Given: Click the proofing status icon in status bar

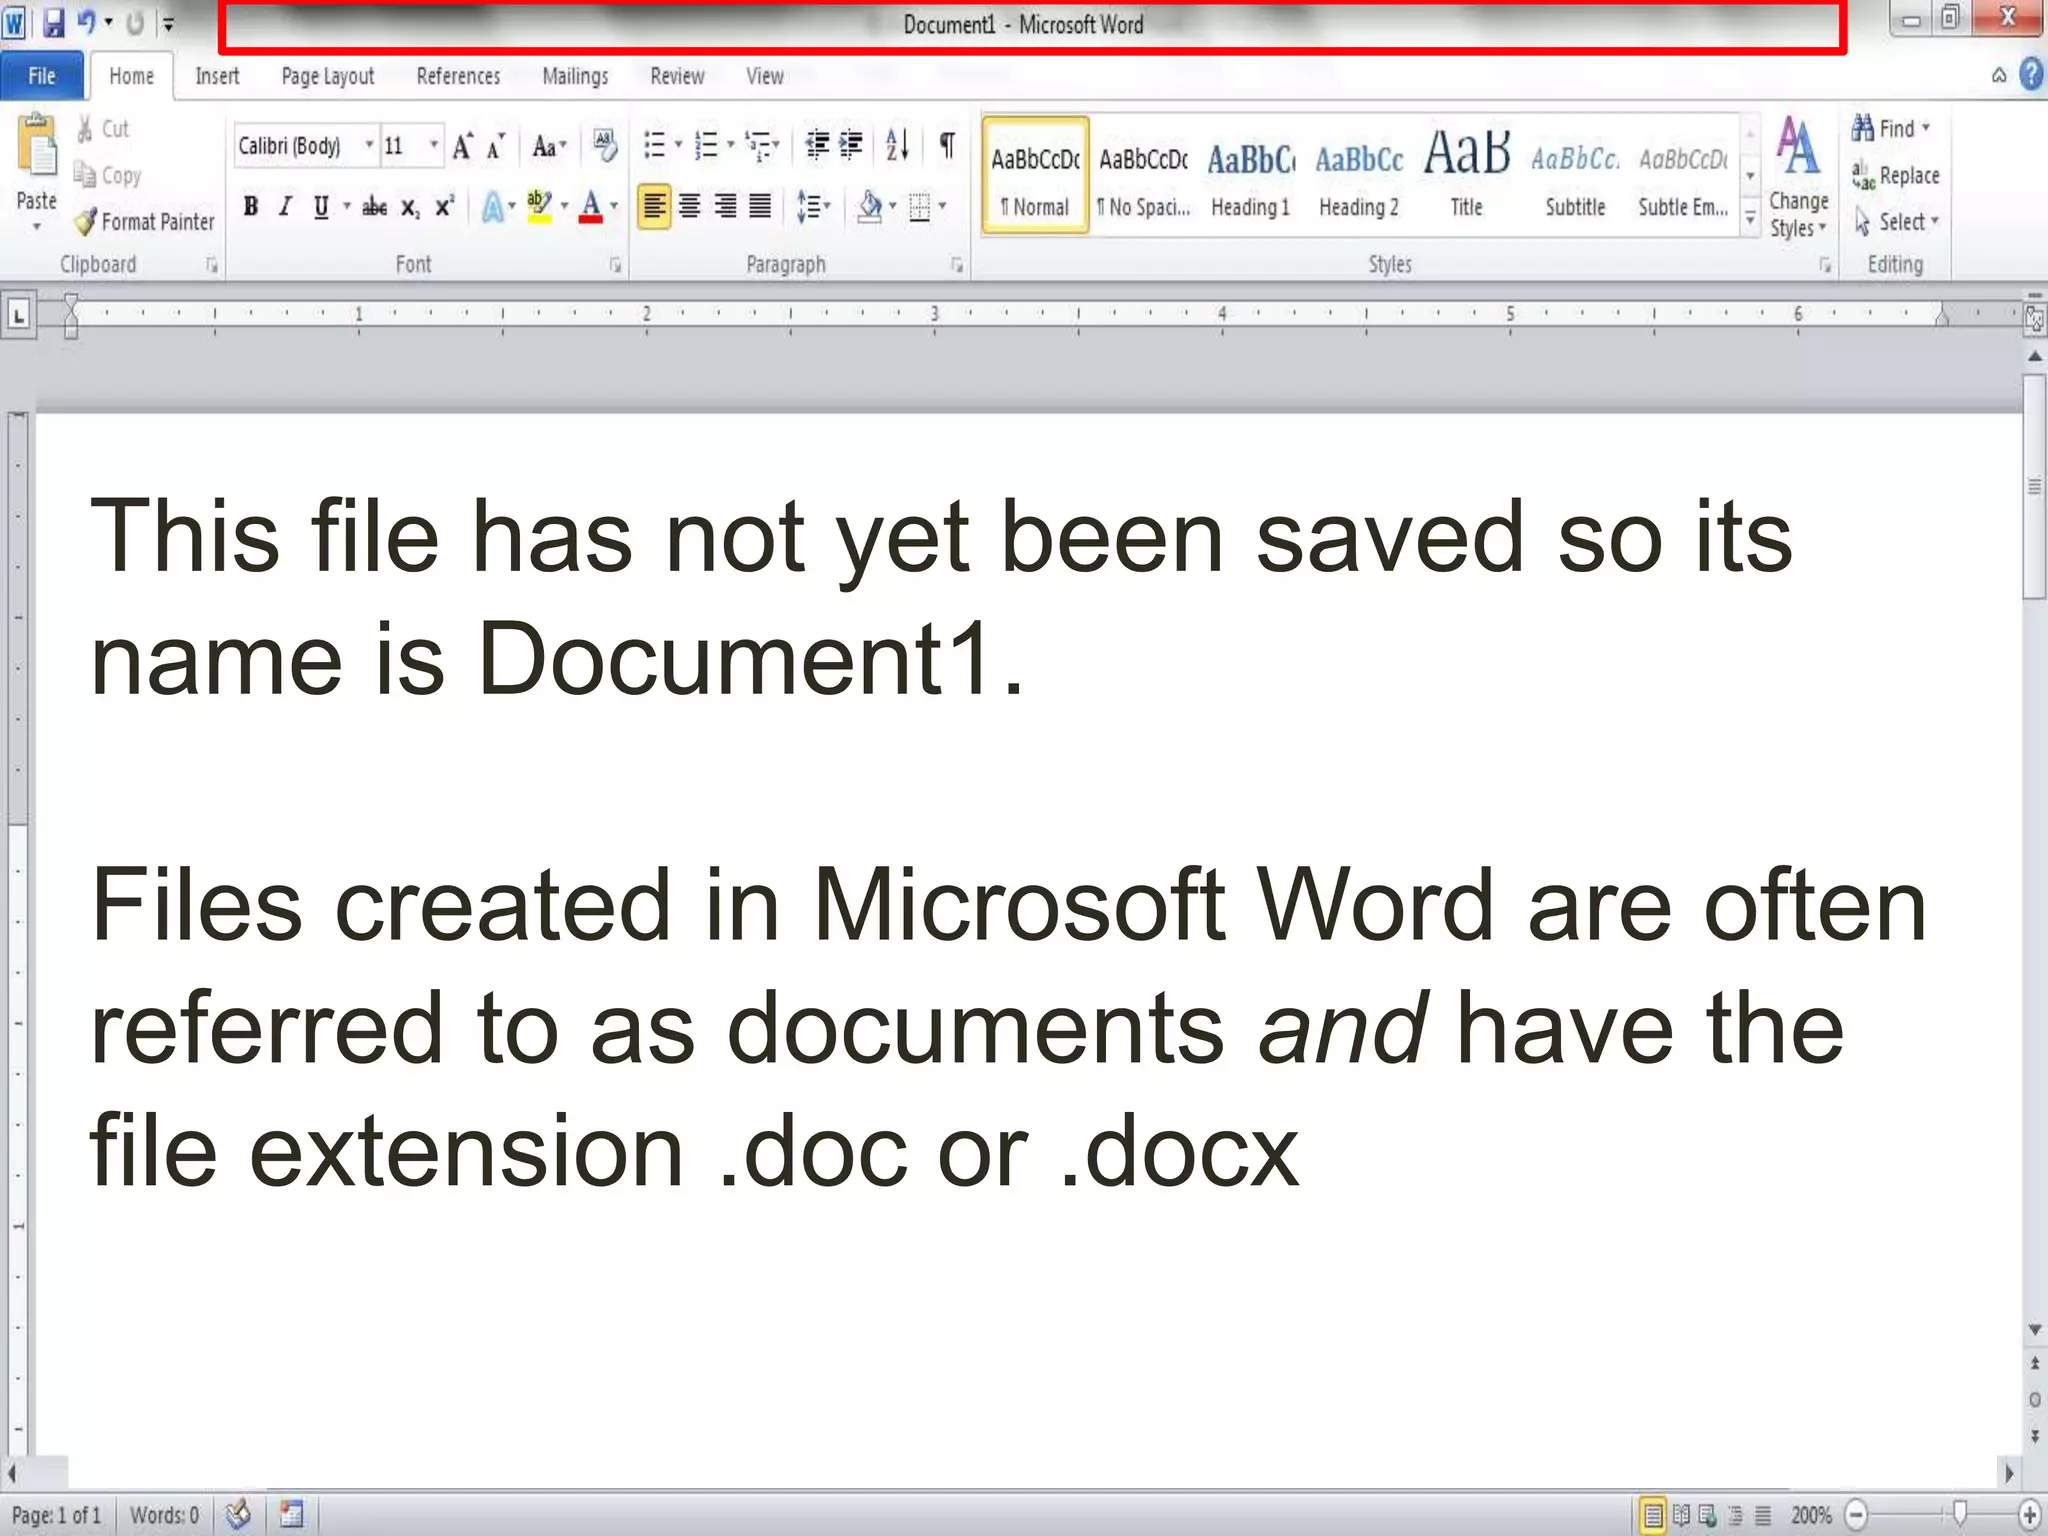Looking at the screenshot, I should [238, 1514].
